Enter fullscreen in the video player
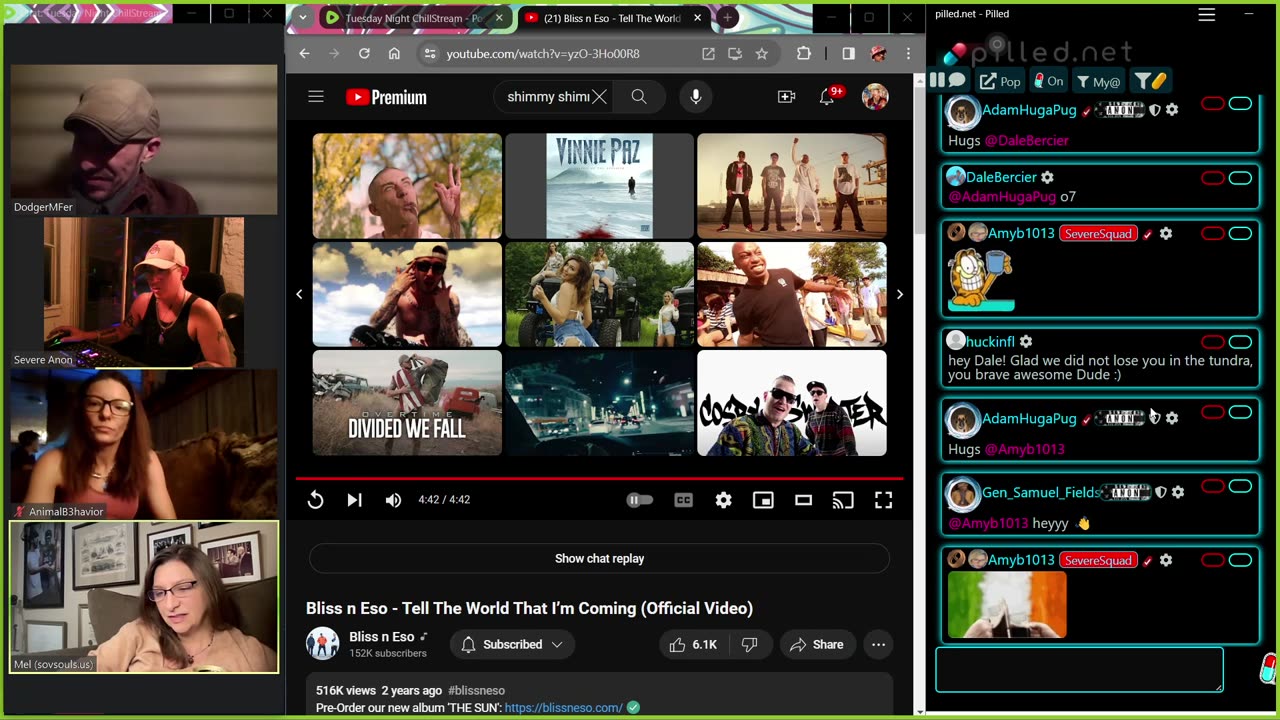 pos(883,500)
